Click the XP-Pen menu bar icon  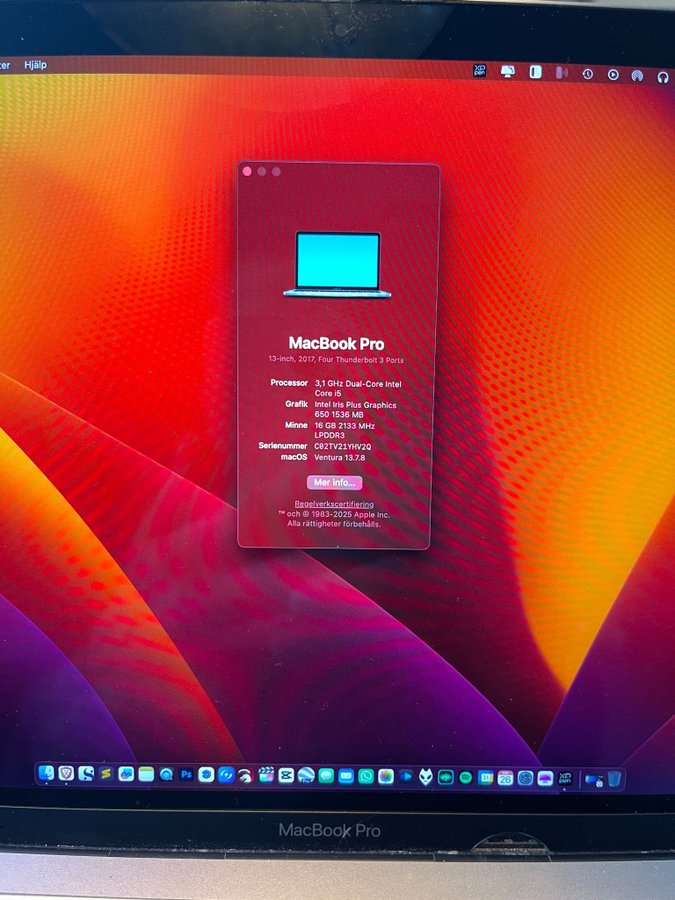coord(480,71)
